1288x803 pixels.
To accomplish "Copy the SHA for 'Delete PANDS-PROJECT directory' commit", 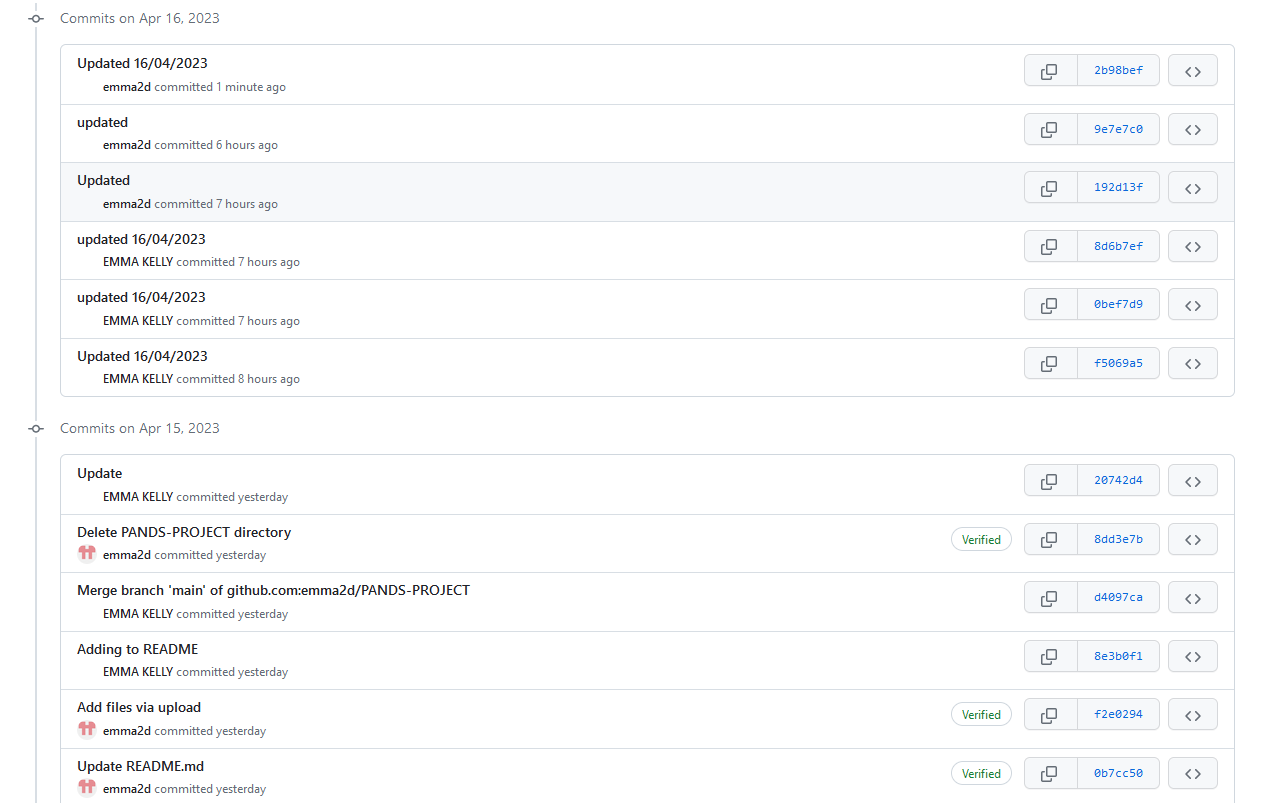I will 1049,539.
